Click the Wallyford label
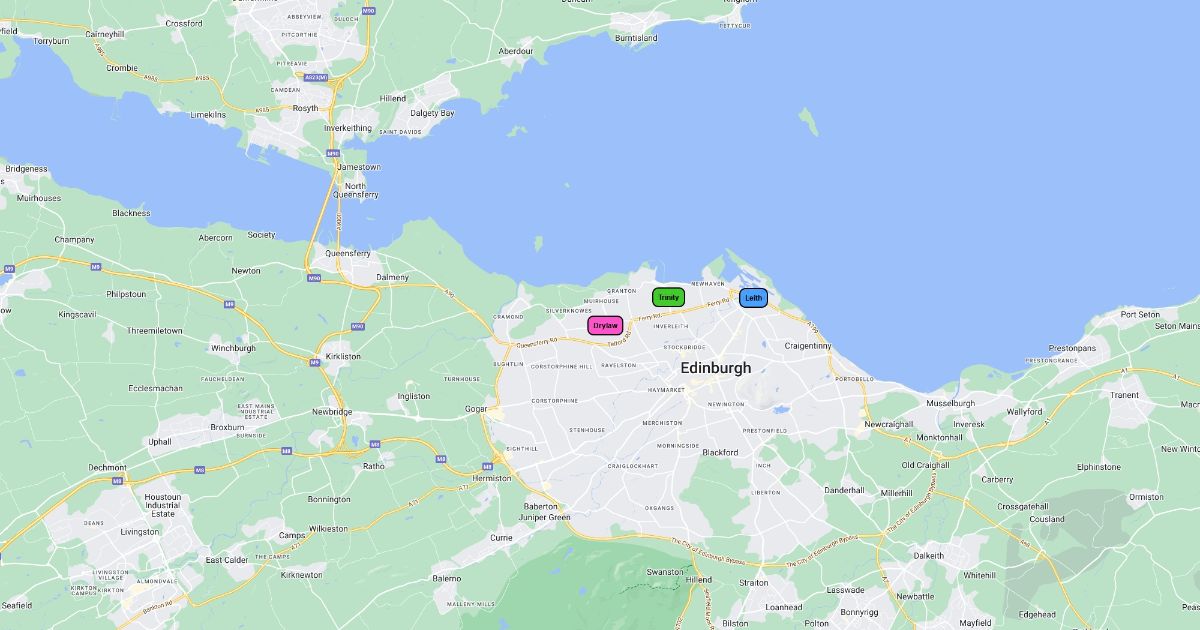1200x630 pixels. click(x=1024, y=411)
